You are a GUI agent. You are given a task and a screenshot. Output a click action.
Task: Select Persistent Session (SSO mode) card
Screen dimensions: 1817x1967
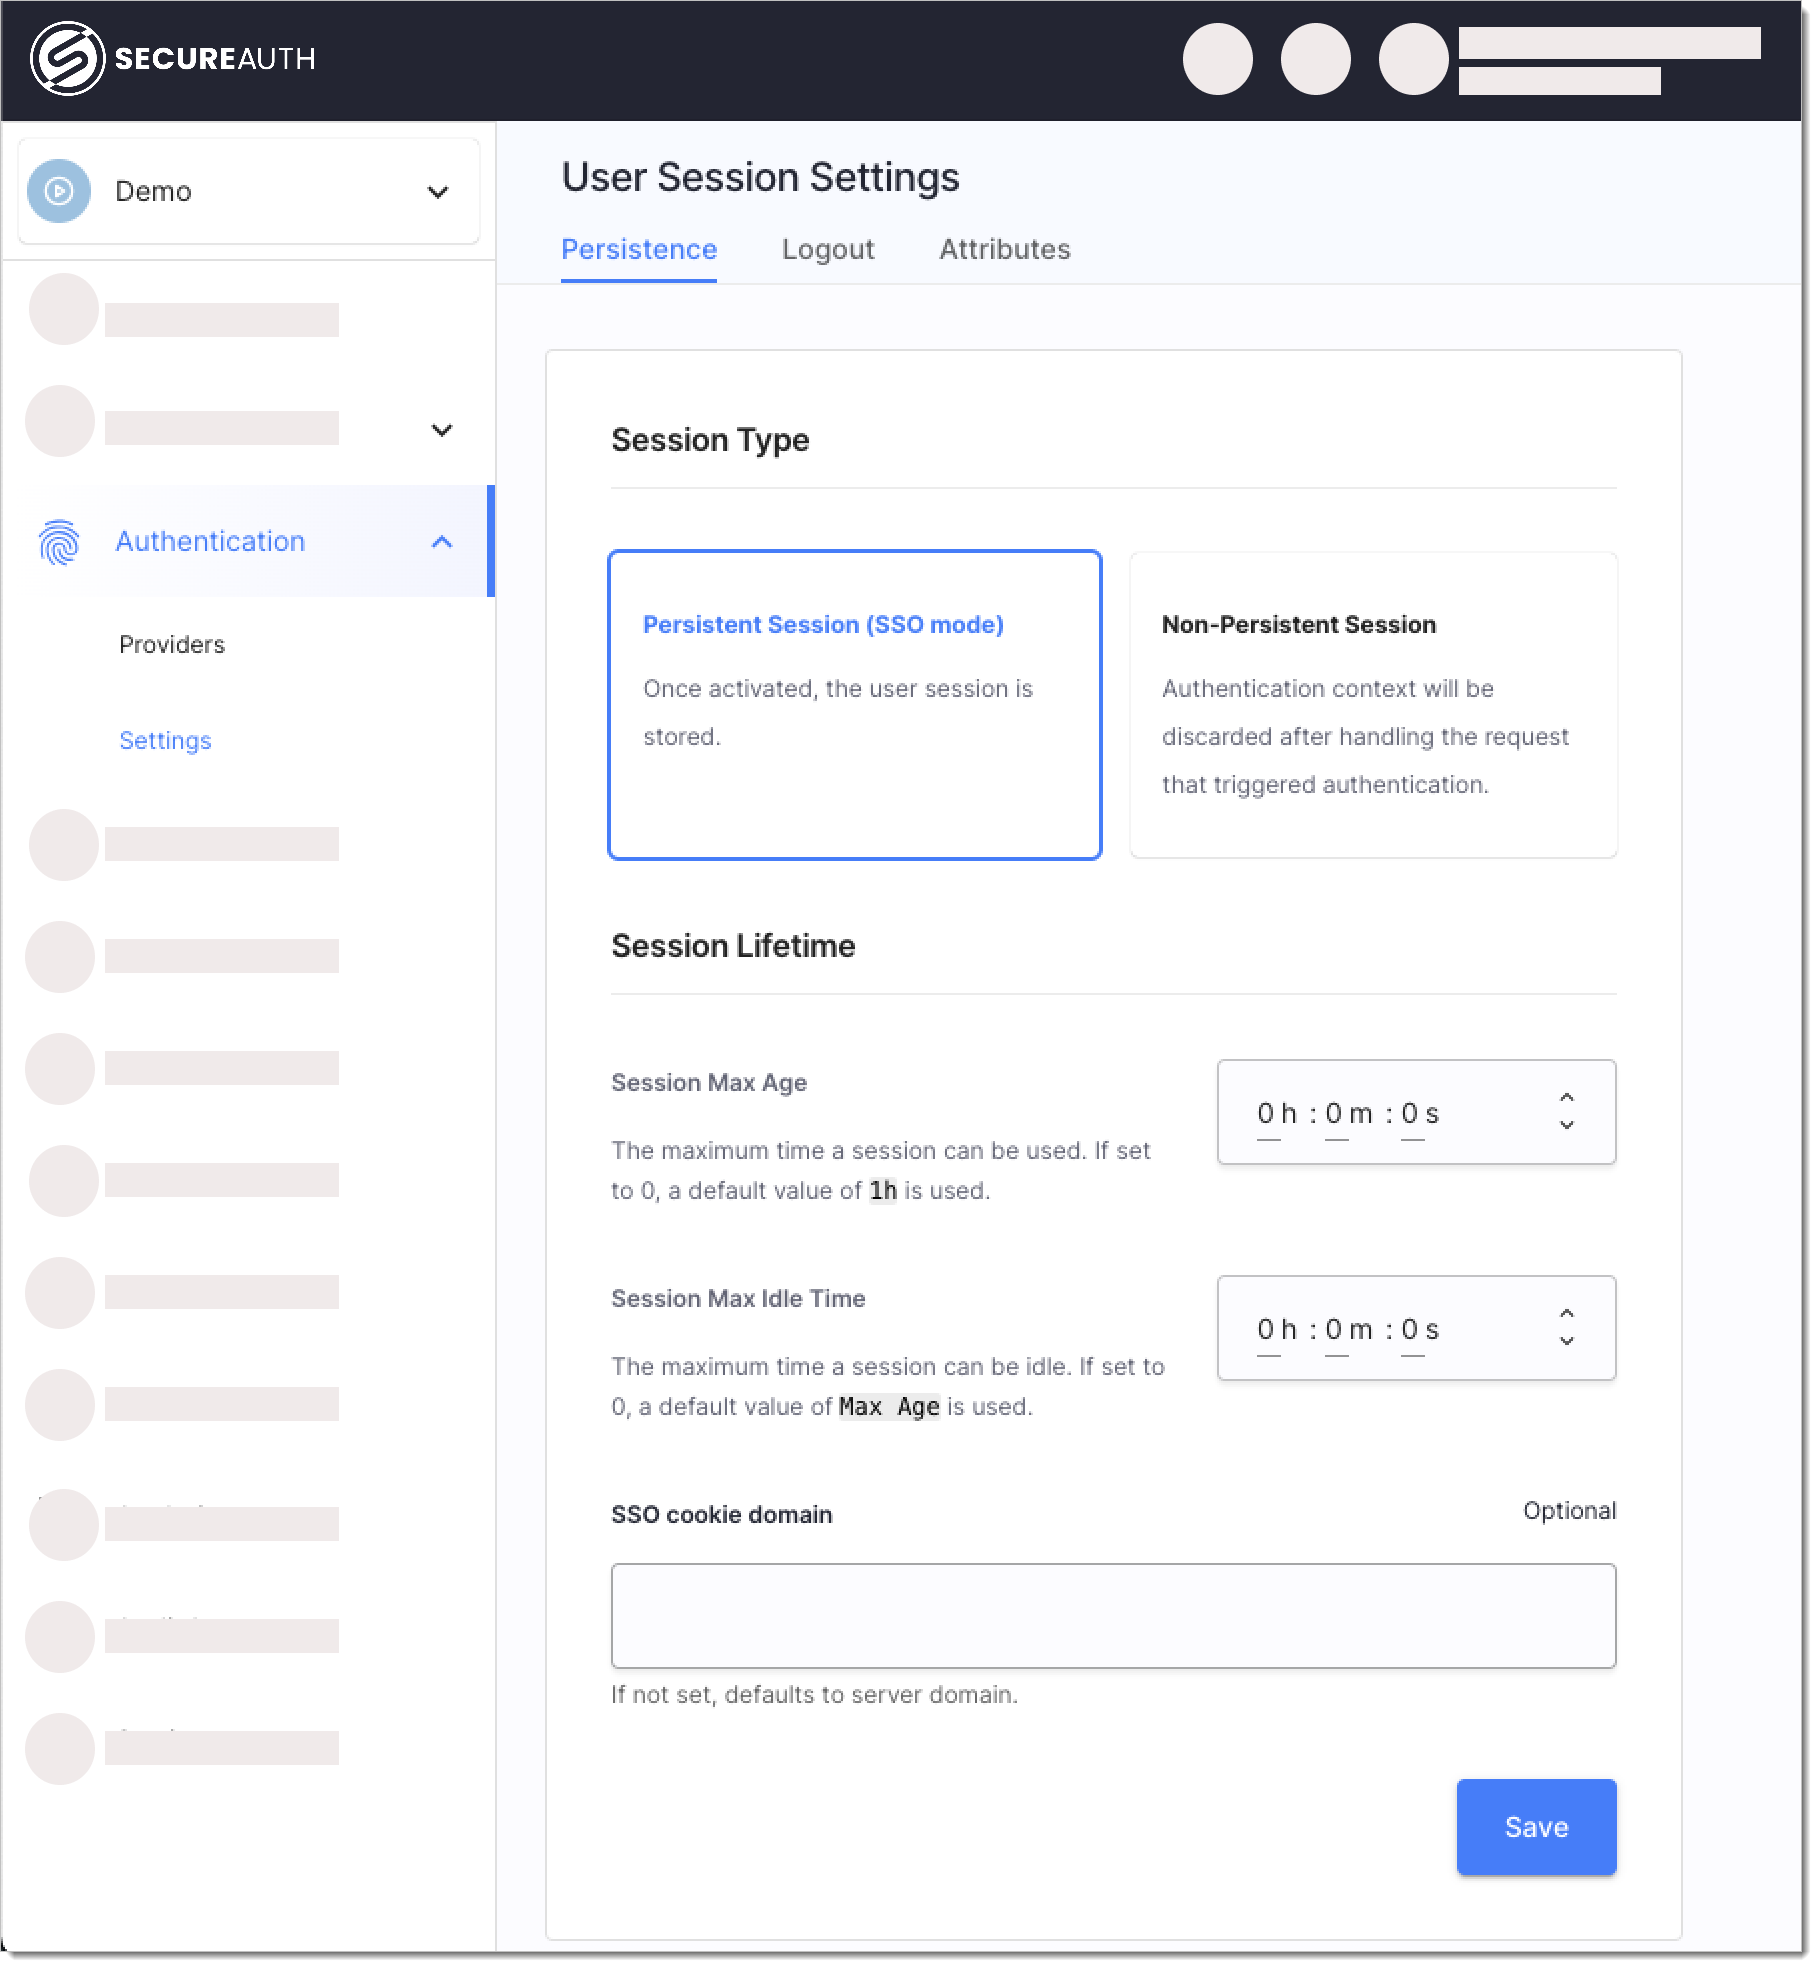tap(855, 705)
